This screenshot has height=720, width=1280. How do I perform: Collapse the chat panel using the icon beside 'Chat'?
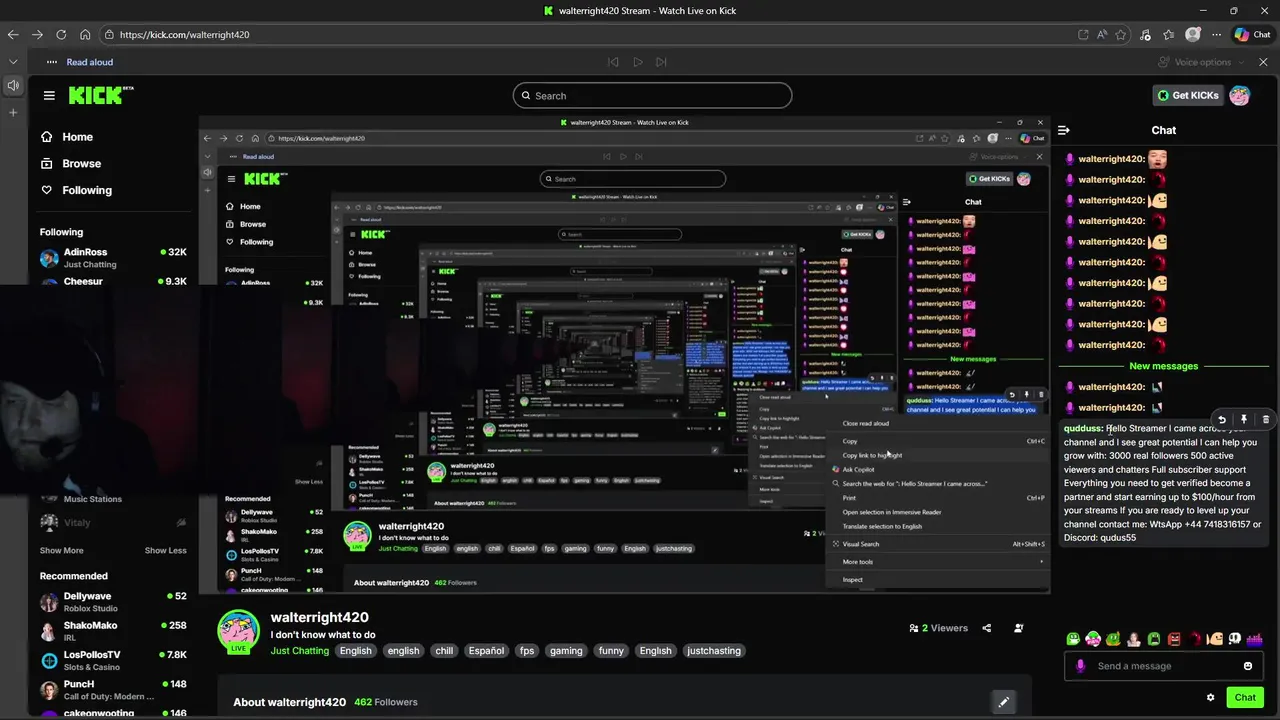[x=1064, y=130]
